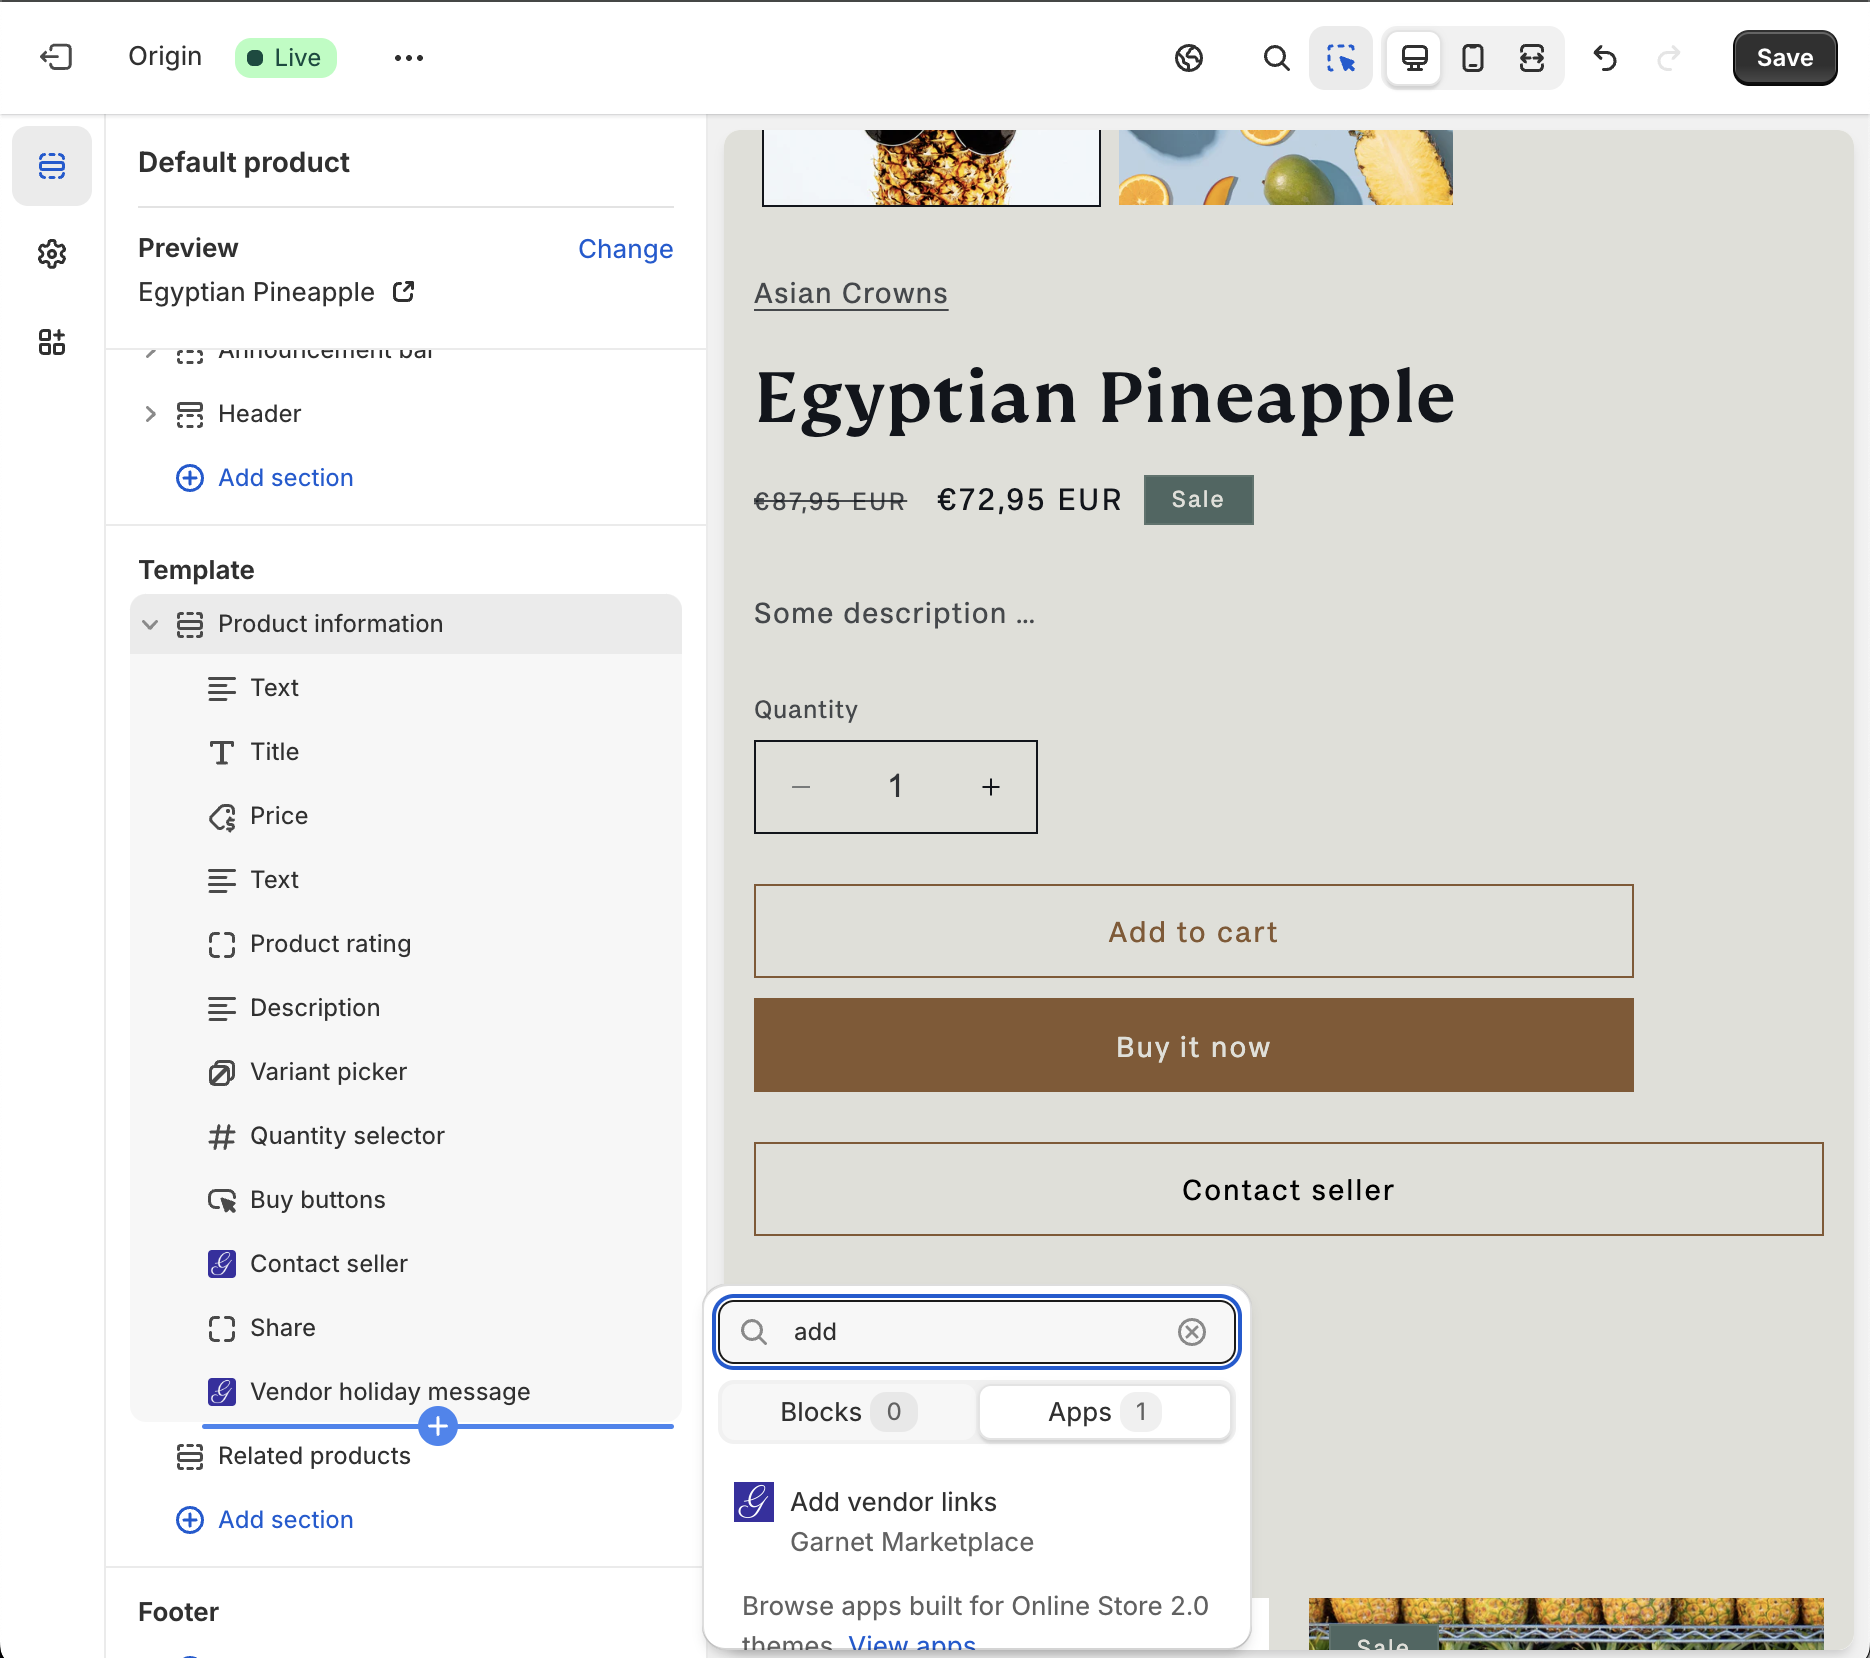Select the Apps tab
1870x1658 pixels.
click(1104, 1412)
